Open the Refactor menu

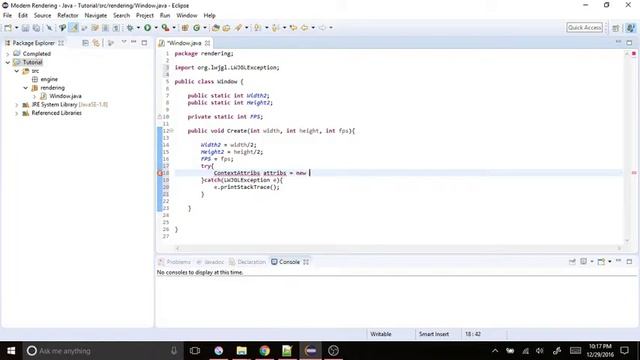[68, 16]
